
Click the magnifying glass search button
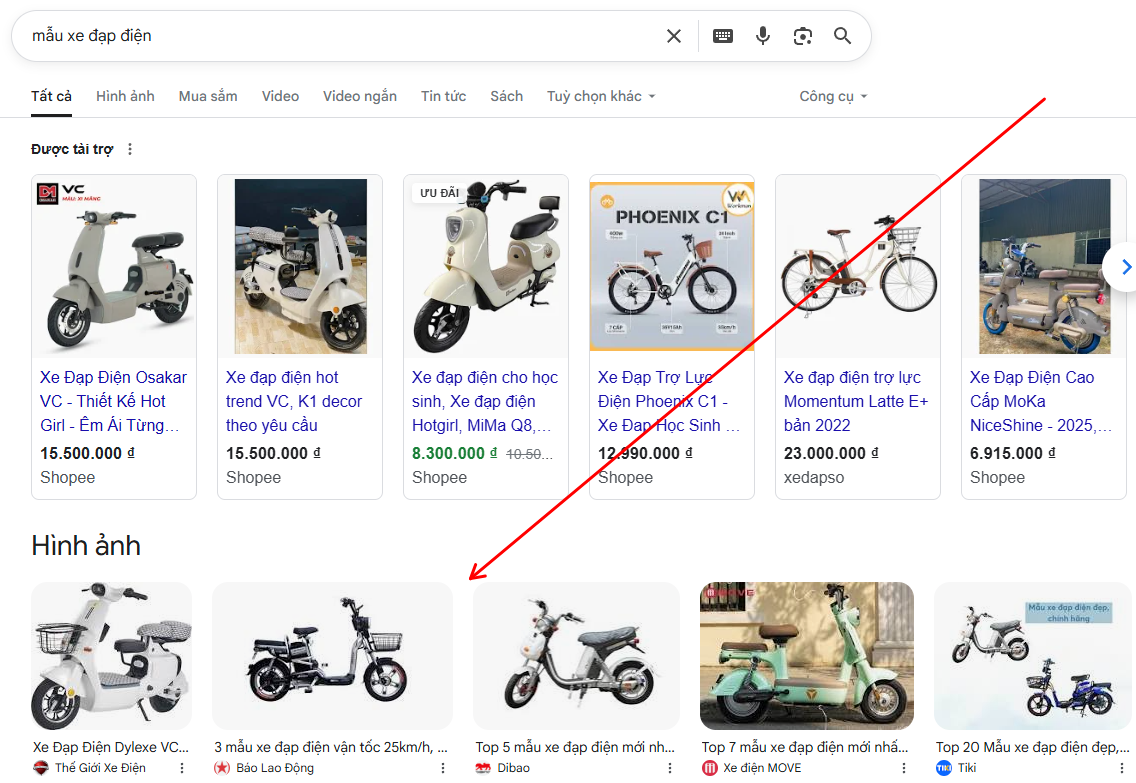point(842,35)
